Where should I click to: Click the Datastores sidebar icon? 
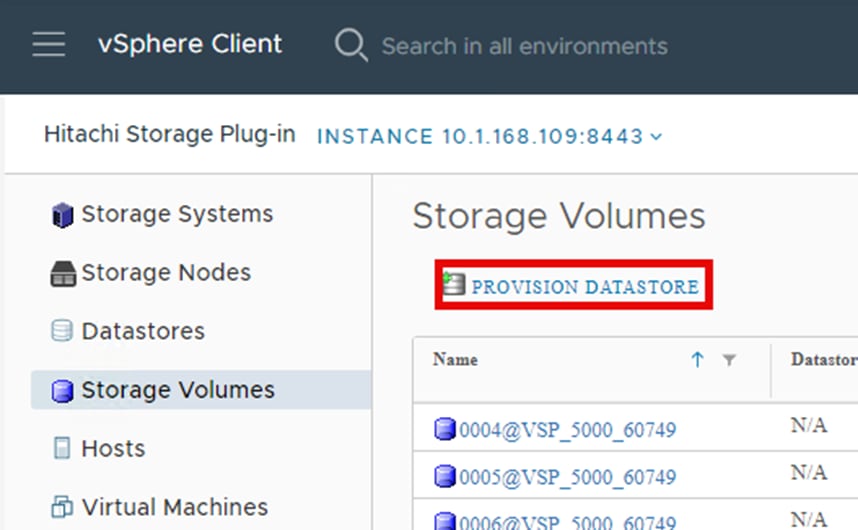(x=62, y=331)
